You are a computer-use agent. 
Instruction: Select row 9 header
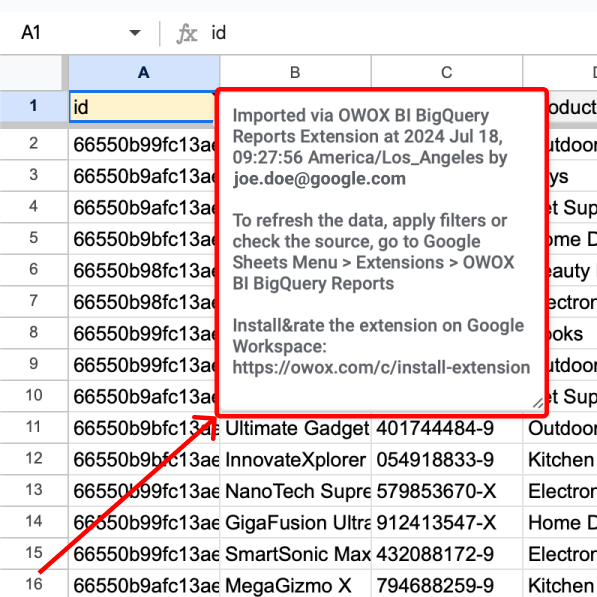coord(34,364)
